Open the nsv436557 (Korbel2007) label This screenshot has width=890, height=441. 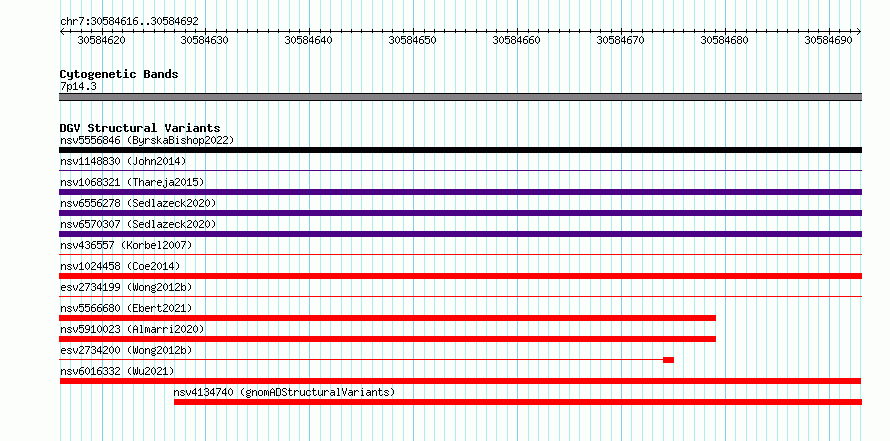(x=126, y=245)
